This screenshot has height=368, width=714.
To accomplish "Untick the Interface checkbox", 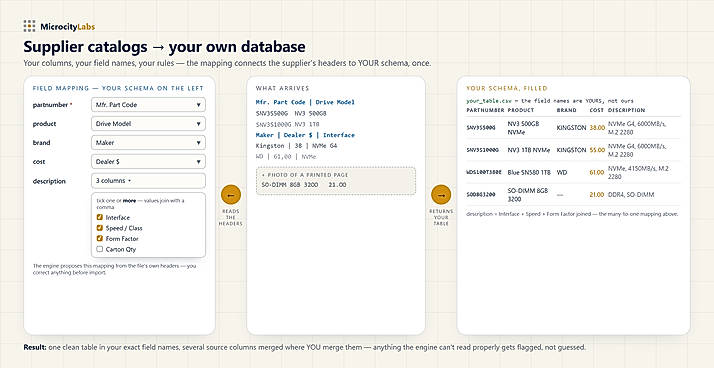I will point(100,217).
